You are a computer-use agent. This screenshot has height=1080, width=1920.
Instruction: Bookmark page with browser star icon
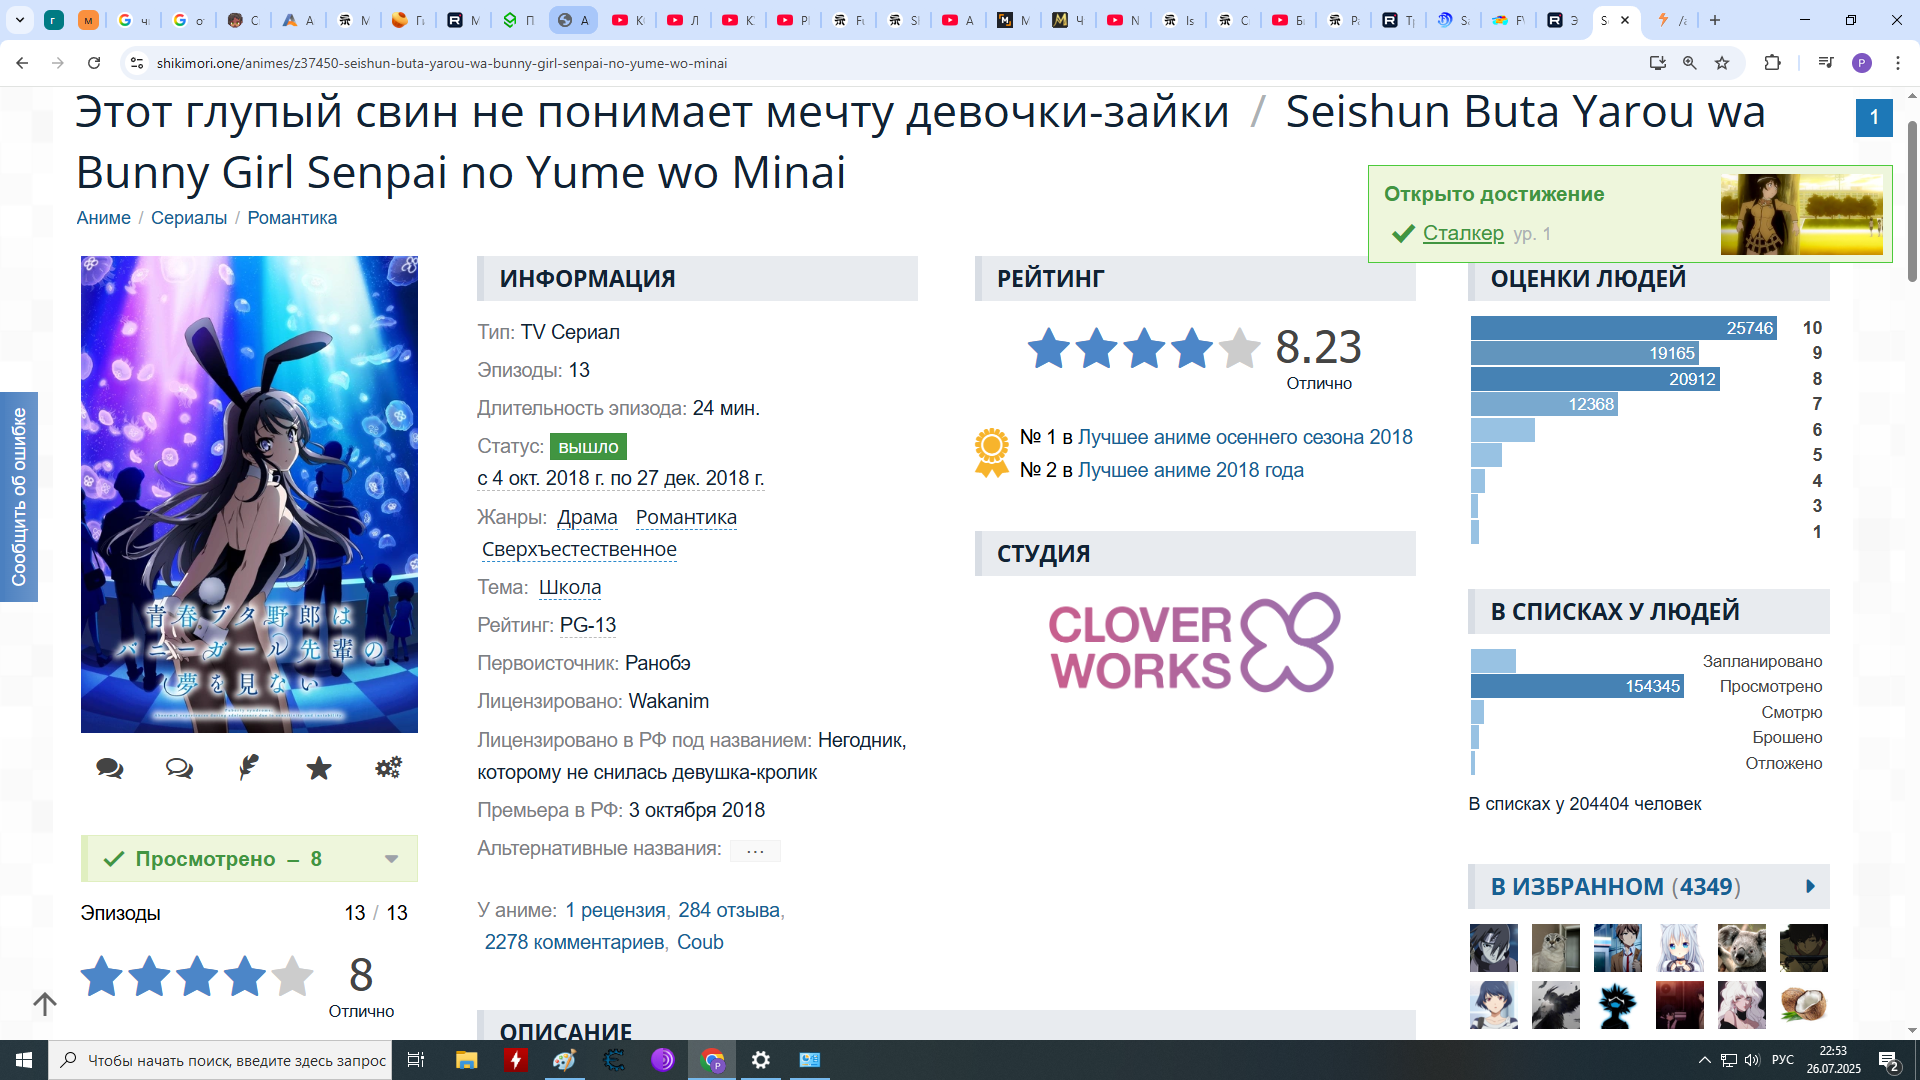pyautogui.click(x=1722, y=63)
